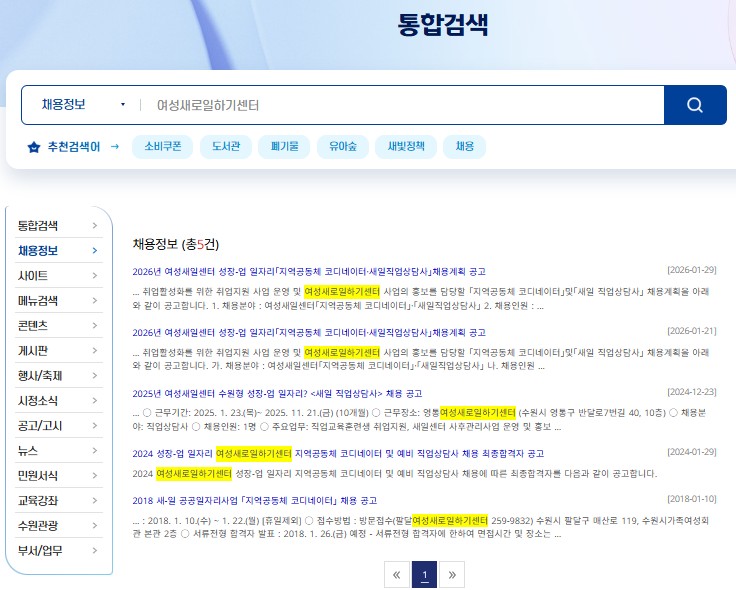
Task: Click the chevron arrow next to 뉴스
Action: click(x=95, y=451)
